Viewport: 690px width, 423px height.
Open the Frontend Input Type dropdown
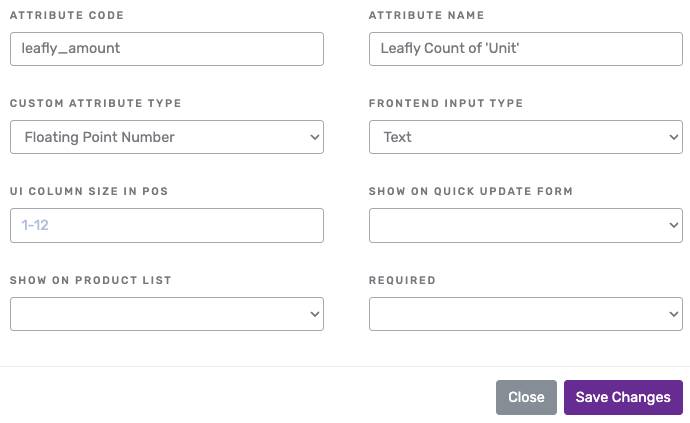tap(526, 137)
